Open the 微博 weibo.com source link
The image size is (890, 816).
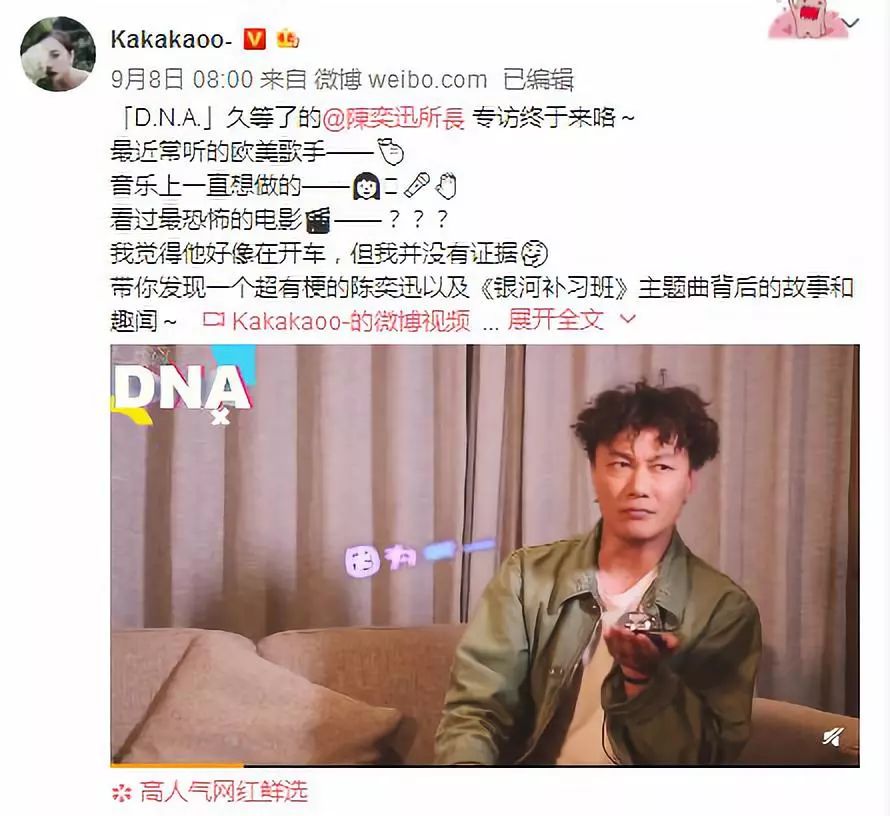(x=401, y=79)
